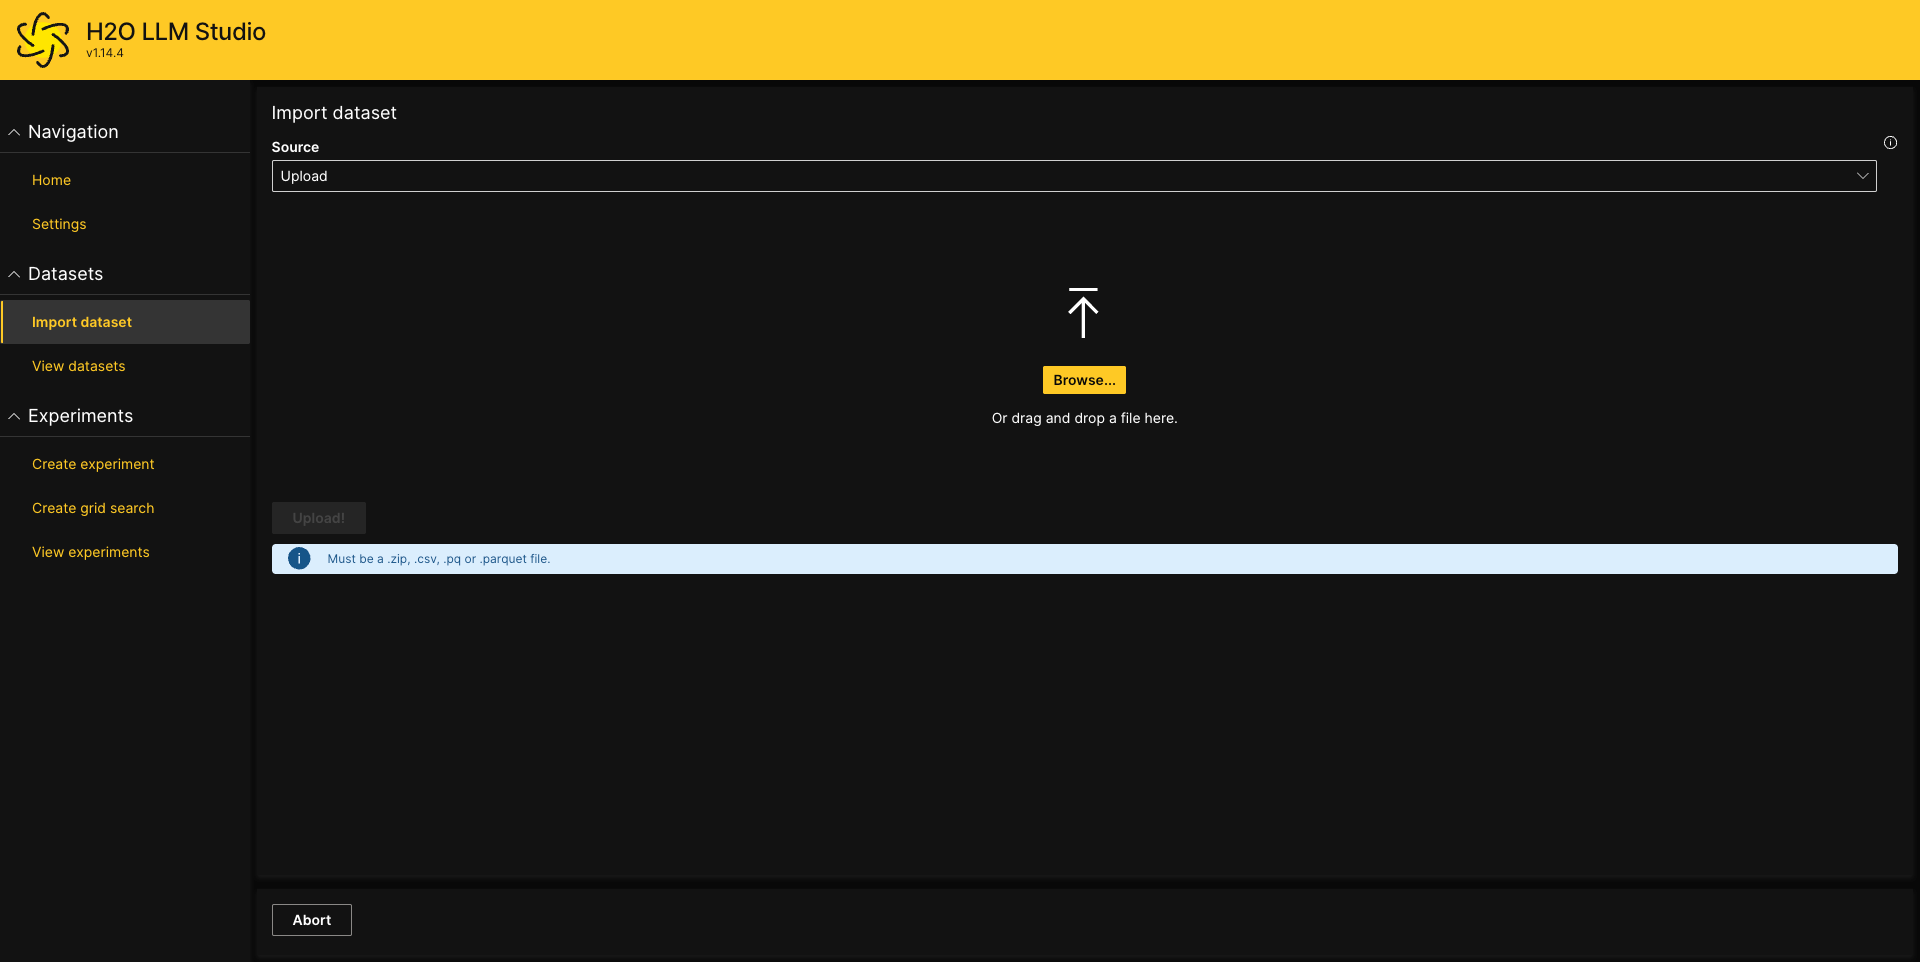Screen dimensions: 1920x962
Task: Go to Home in the sidebar
Action: click(52, 180)
